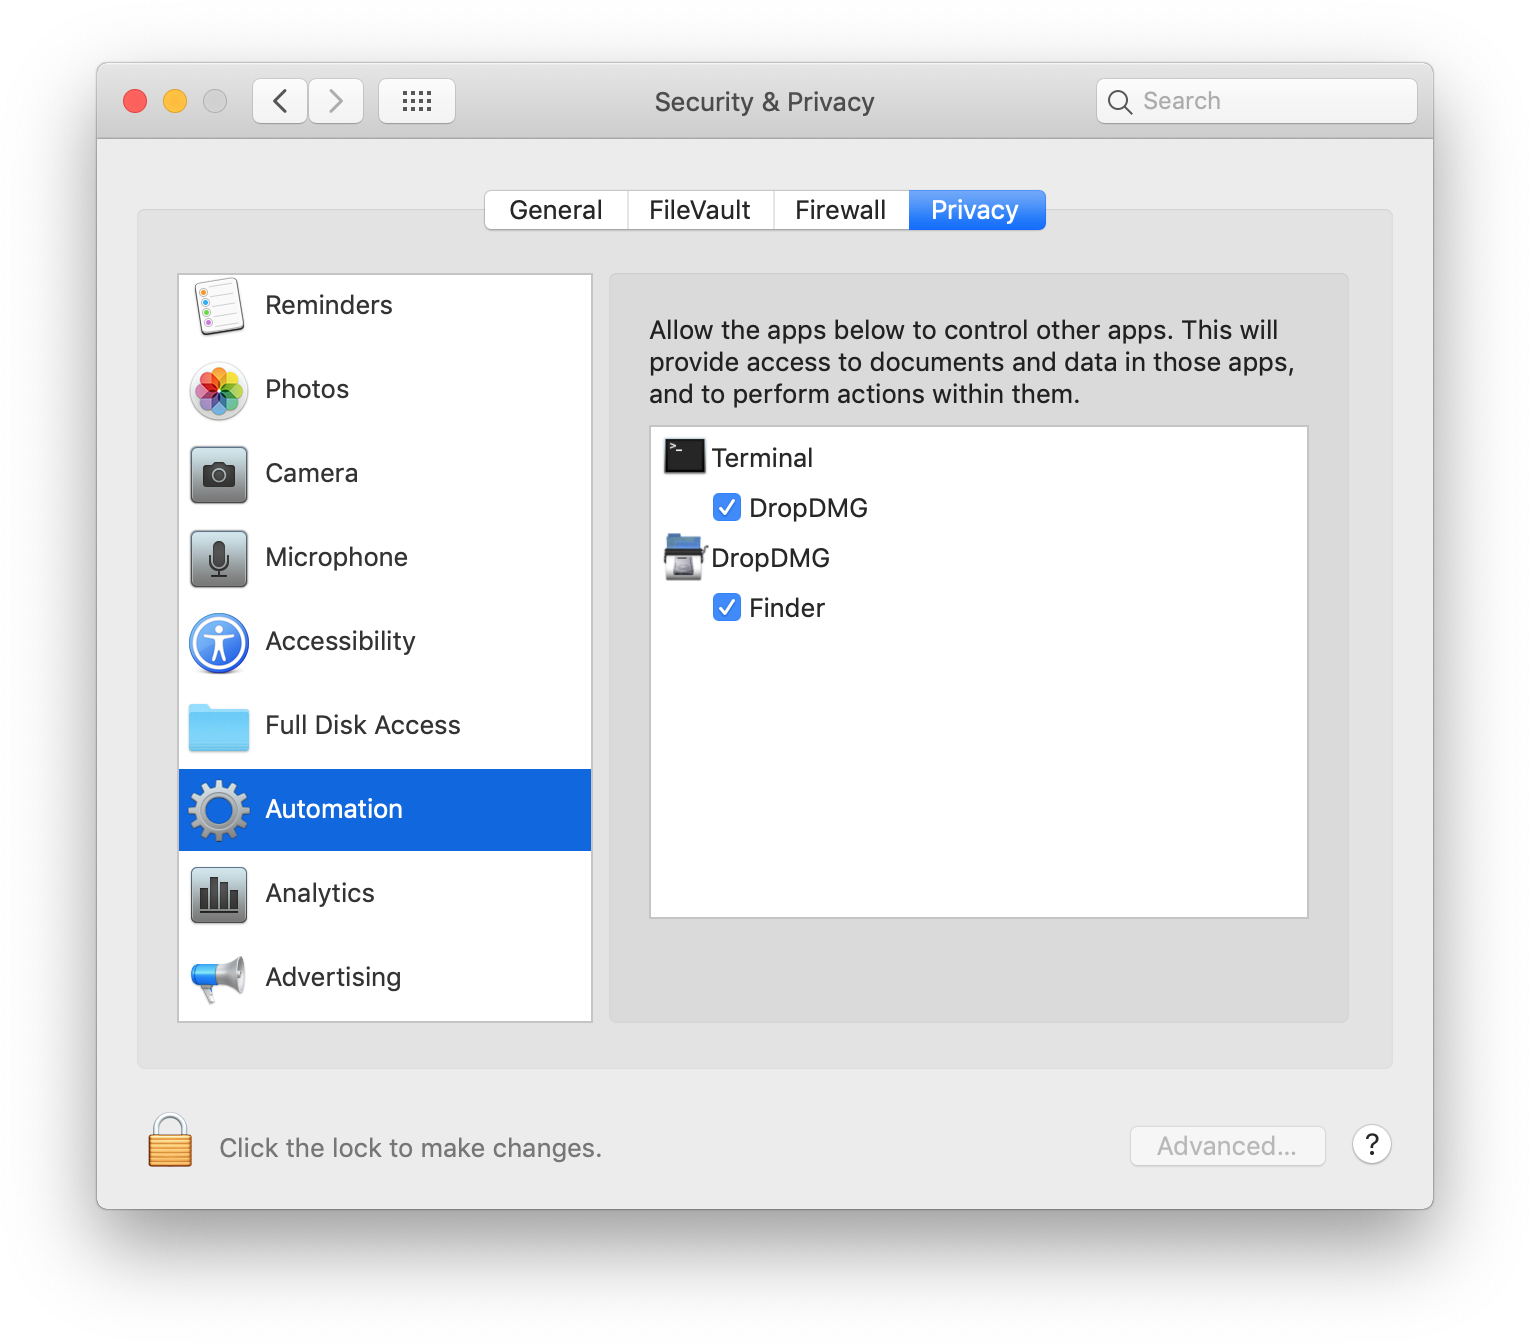Uncheck DropDMG under Terminal
Screen dimensions: 1529x1343
click(x=727, y=508)
